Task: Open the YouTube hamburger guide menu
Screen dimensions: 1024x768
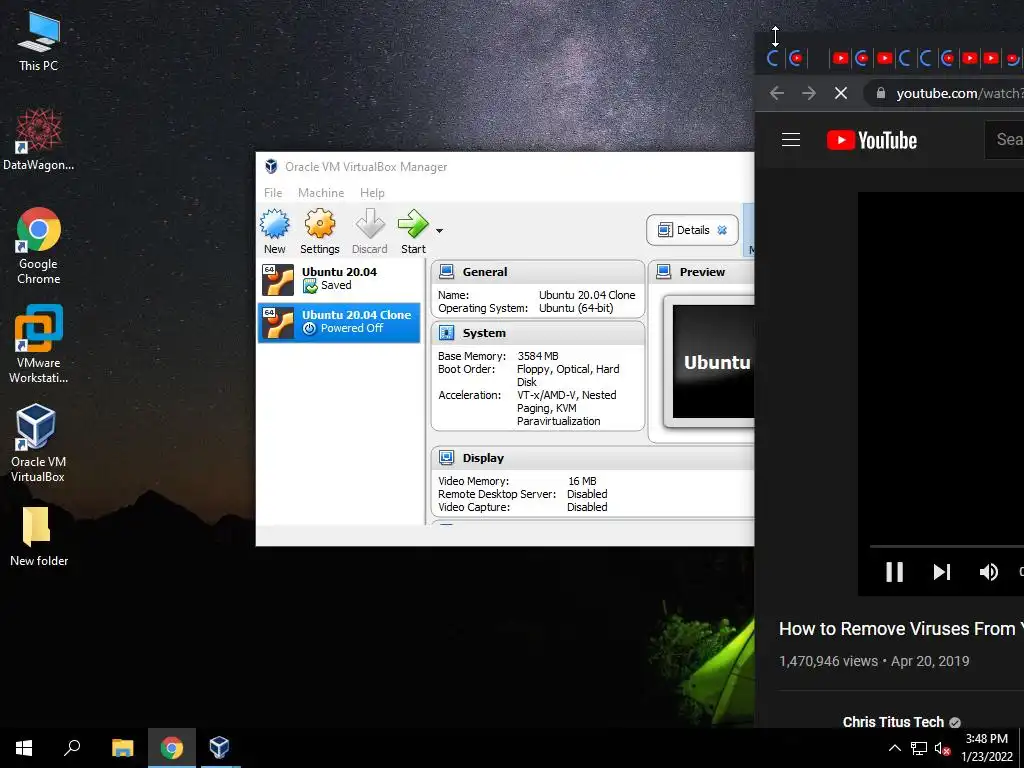Action: tap(791, 140)
